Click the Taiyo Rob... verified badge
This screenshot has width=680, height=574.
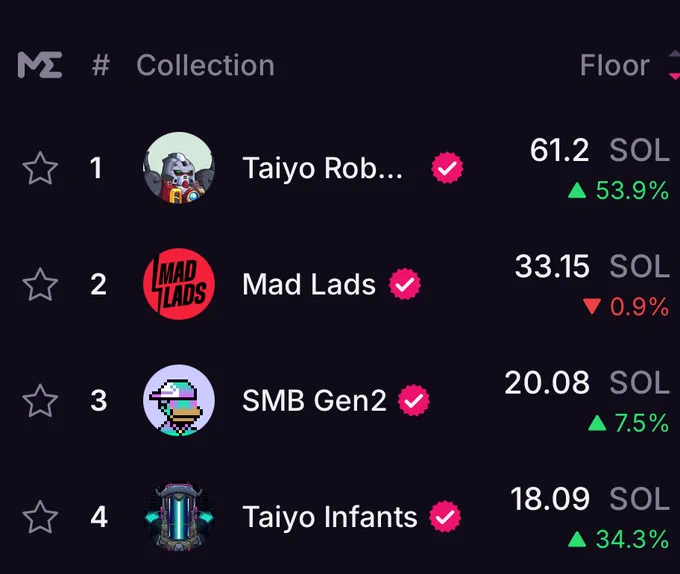coord(447,168)
